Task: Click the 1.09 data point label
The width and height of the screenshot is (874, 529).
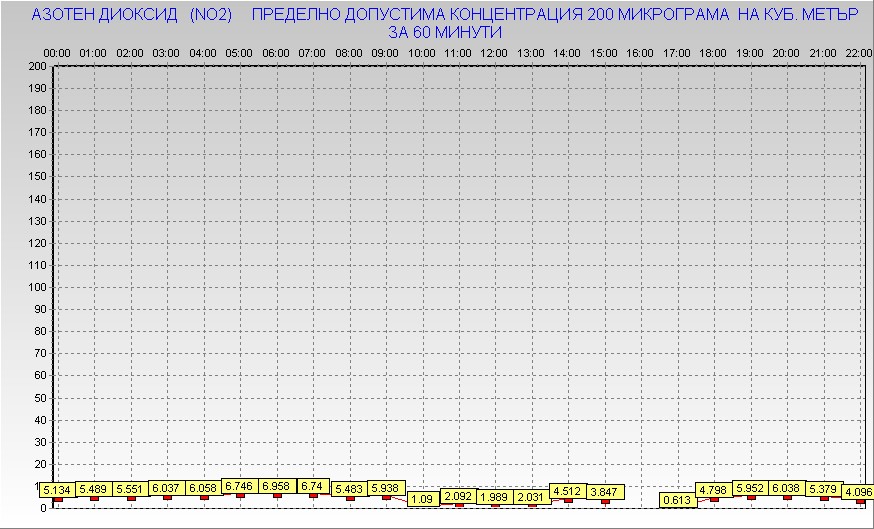Action: point(423,498)
